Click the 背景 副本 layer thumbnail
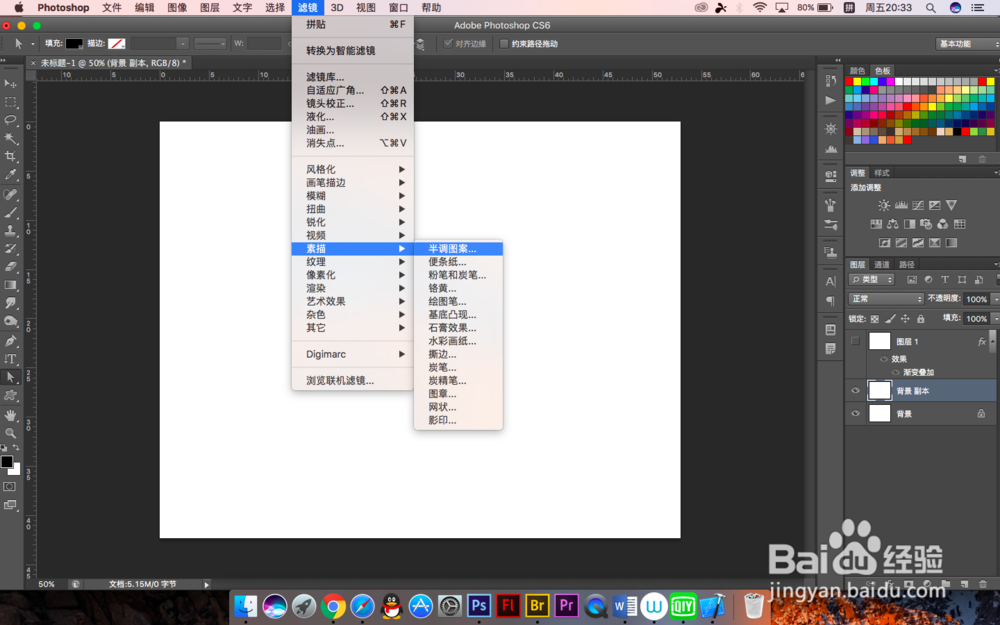The image size is (1000, 625). pyautogui.click(x=879, y=390)
